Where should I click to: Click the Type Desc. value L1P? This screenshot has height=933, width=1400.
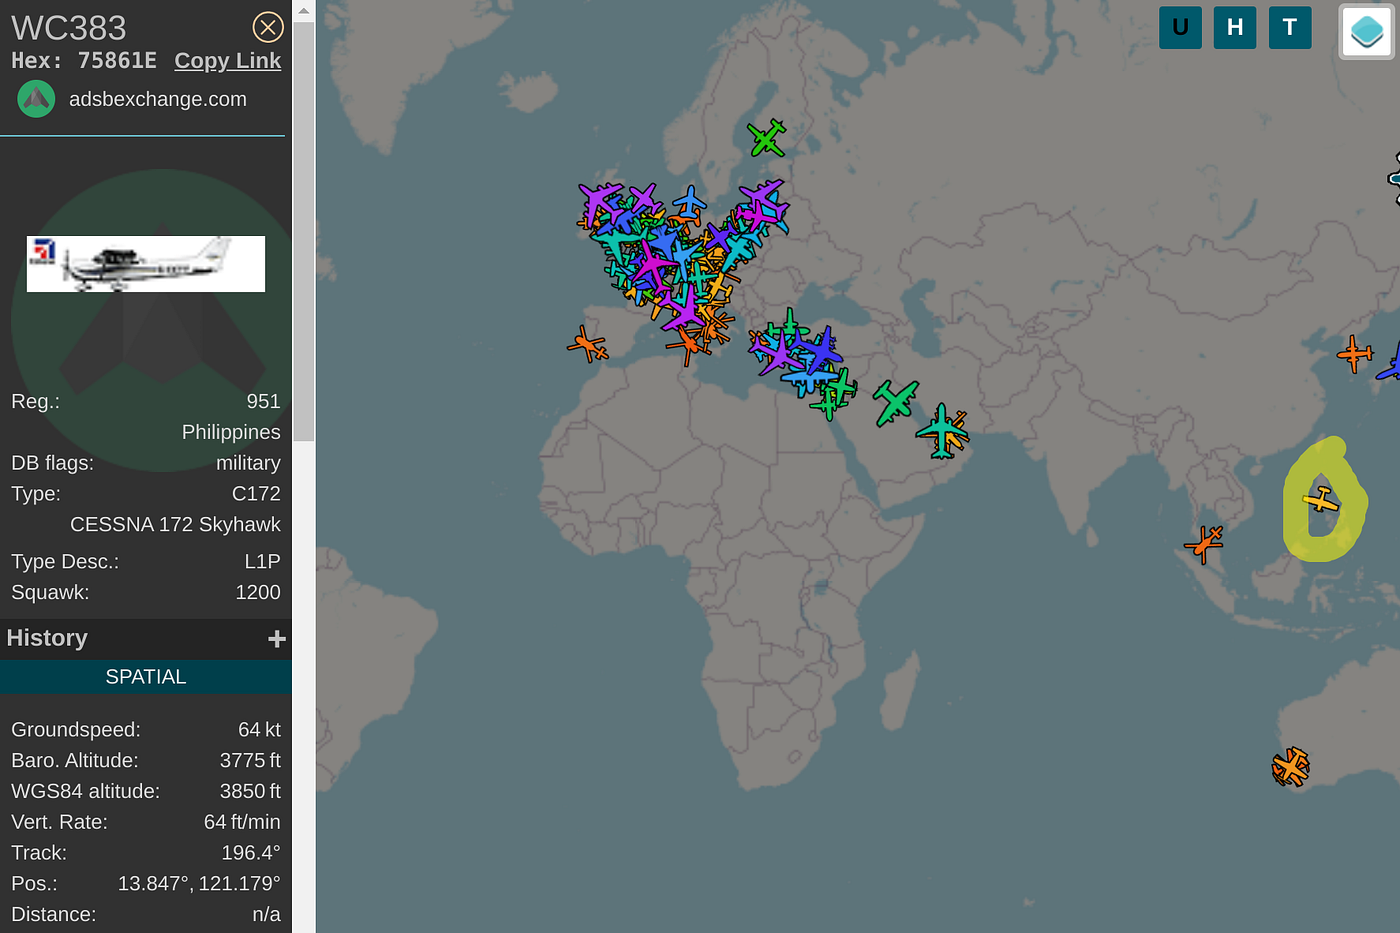[262, 562]
